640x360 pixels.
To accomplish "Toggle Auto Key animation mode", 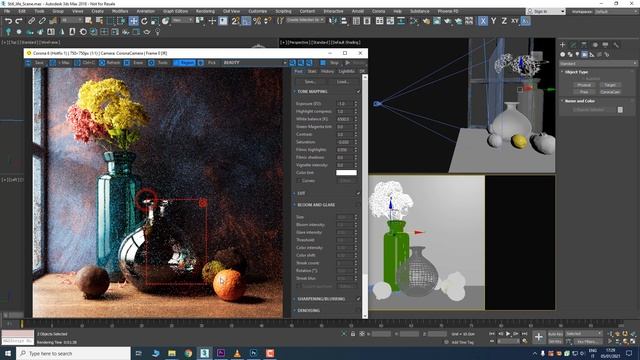I will pyautogui.click(x=556, y=334).
